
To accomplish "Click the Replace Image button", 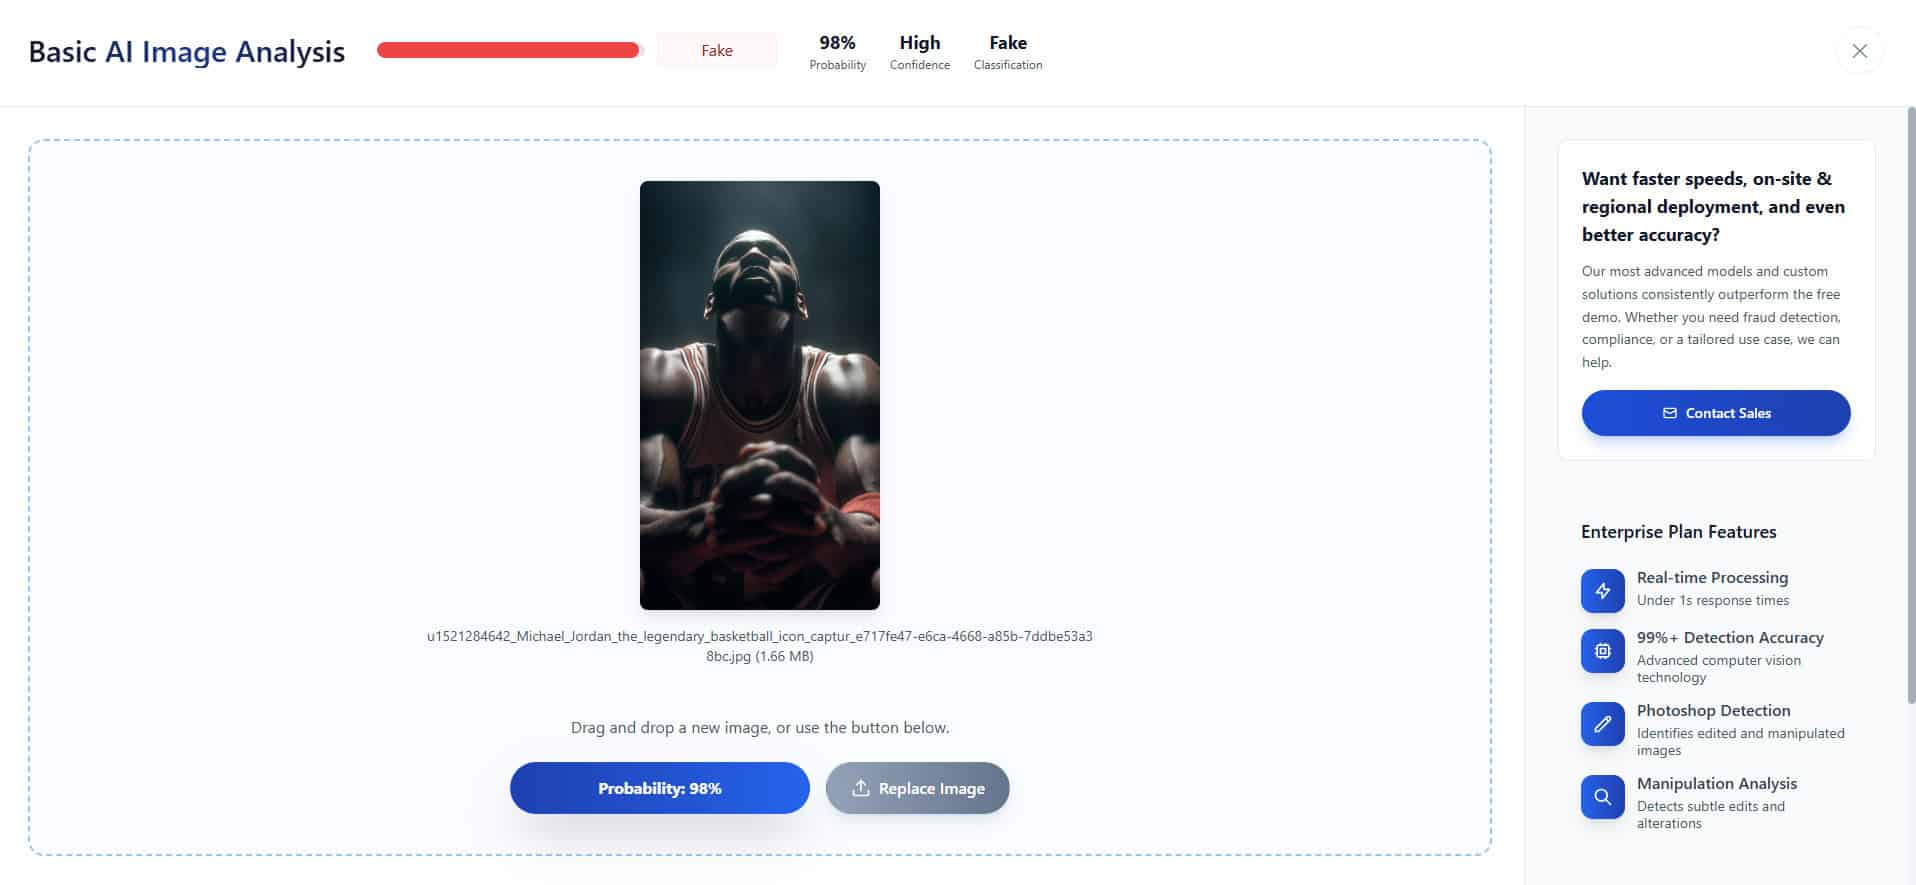I will [x=917, y=788].
